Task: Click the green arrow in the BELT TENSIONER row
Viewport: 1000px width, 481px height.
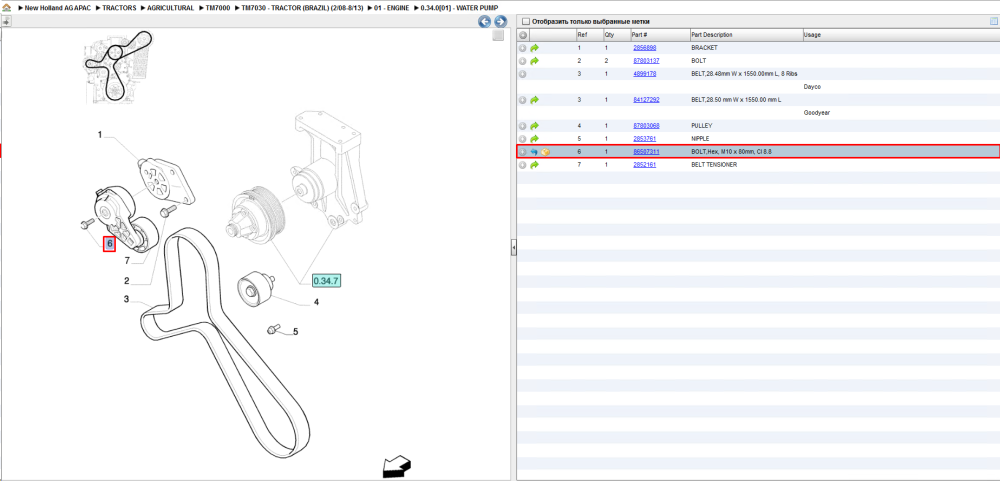Action: click(x=534, y=165)
